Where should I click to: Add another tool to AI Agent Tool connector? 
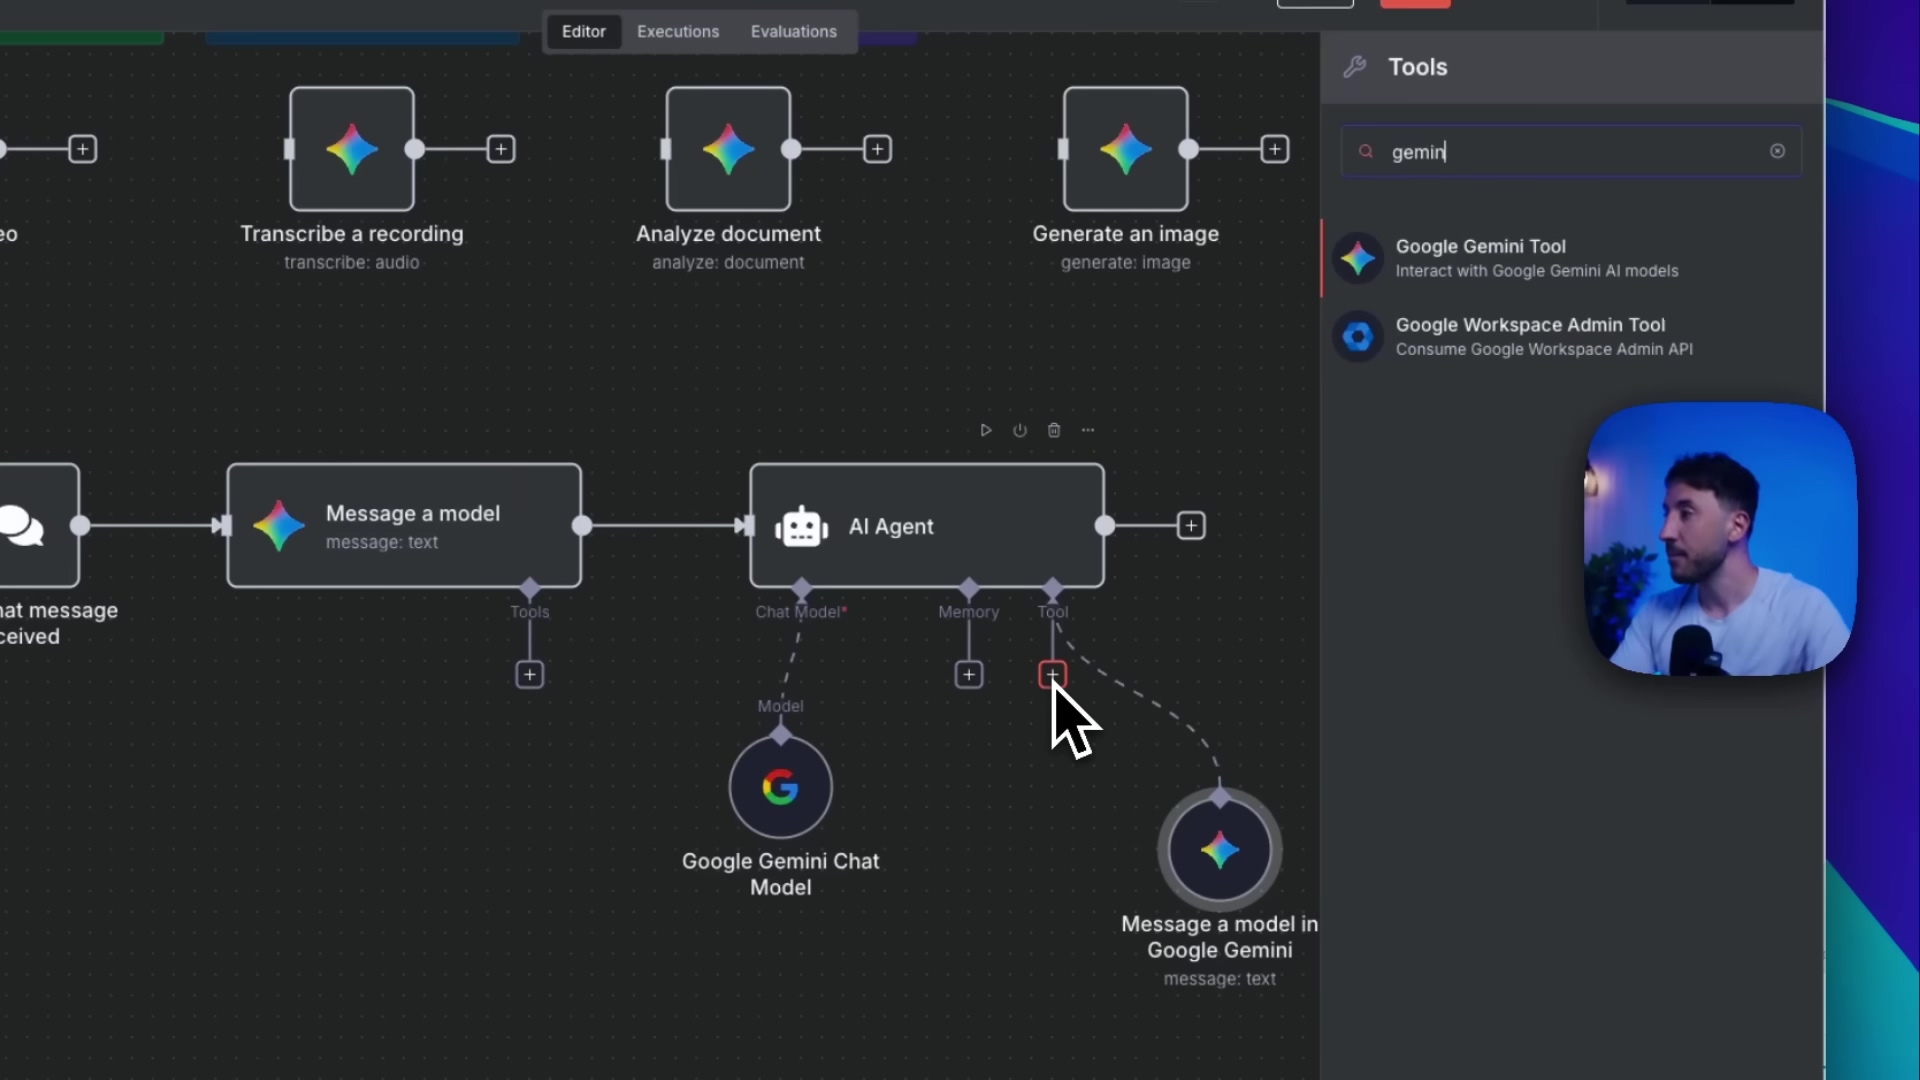point(1052,675)
